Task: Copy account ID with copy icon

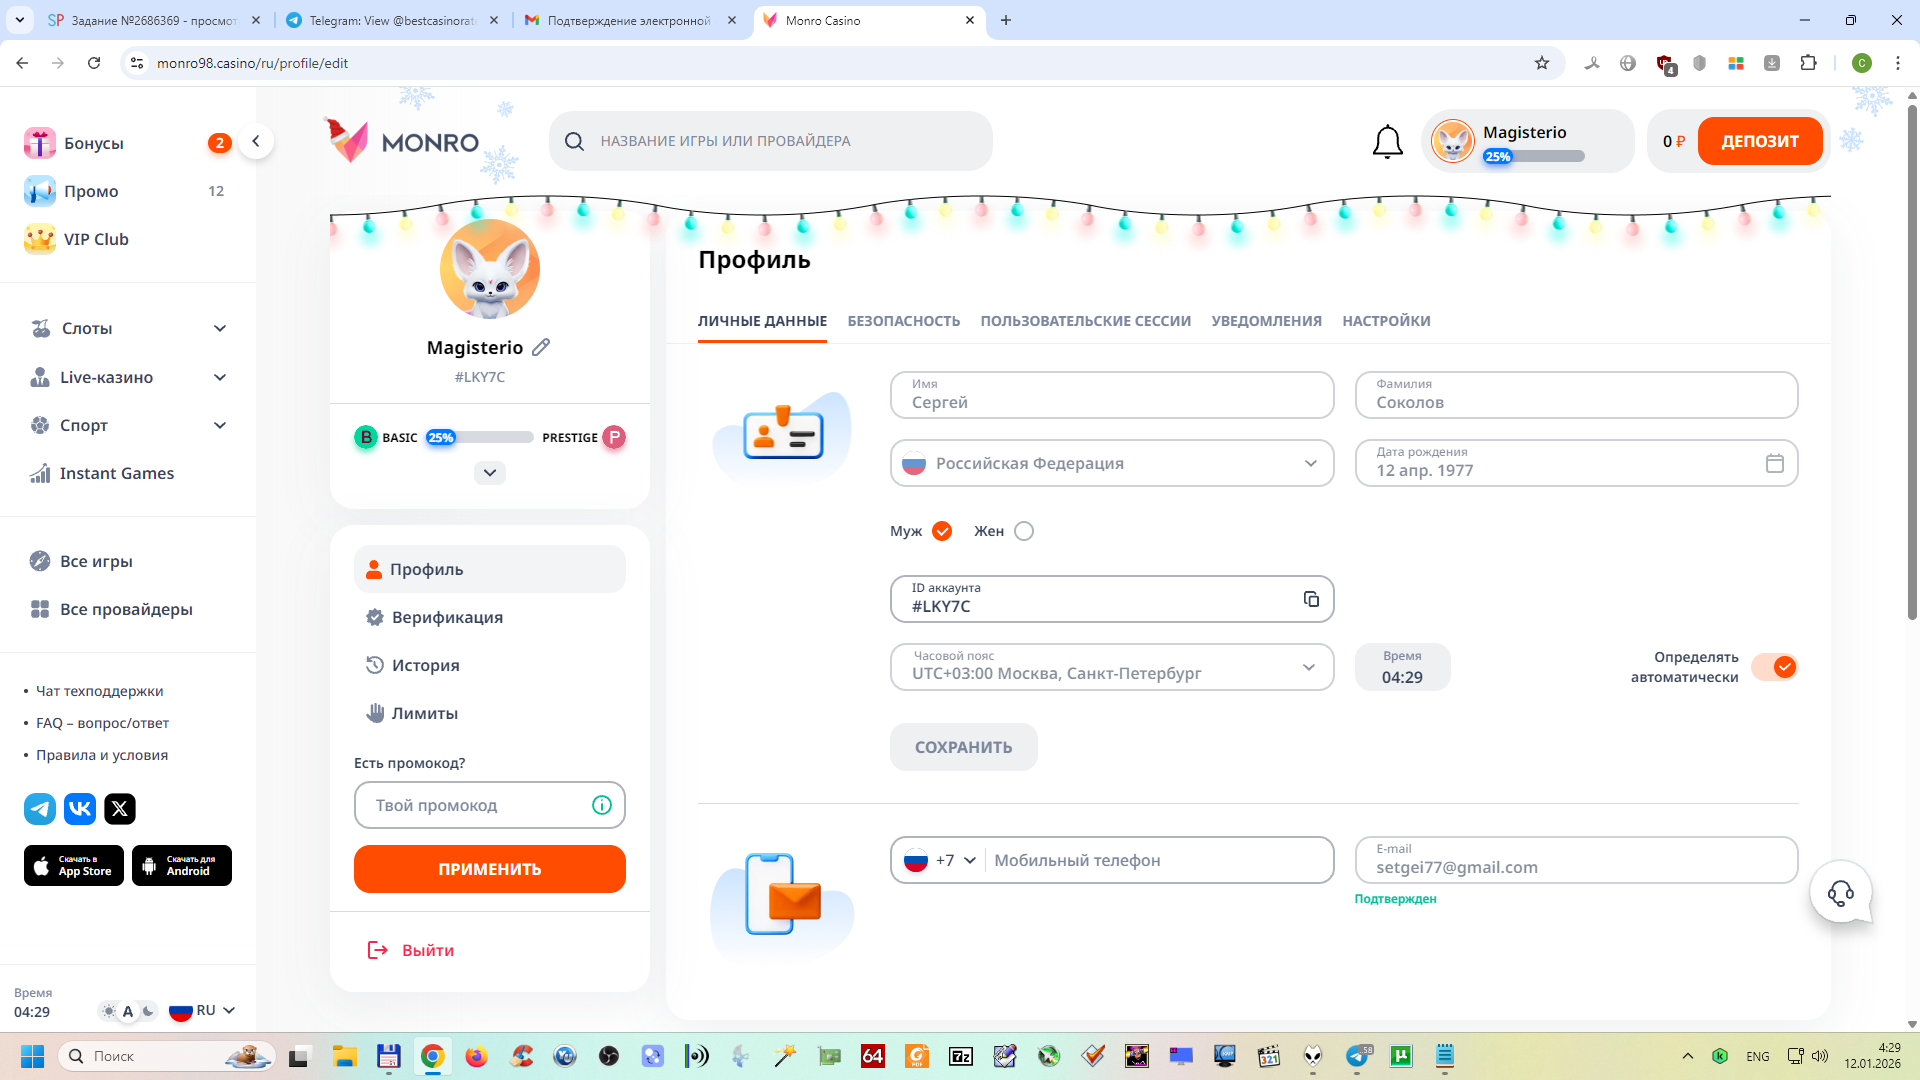Action: click(x=1311, y=599)
